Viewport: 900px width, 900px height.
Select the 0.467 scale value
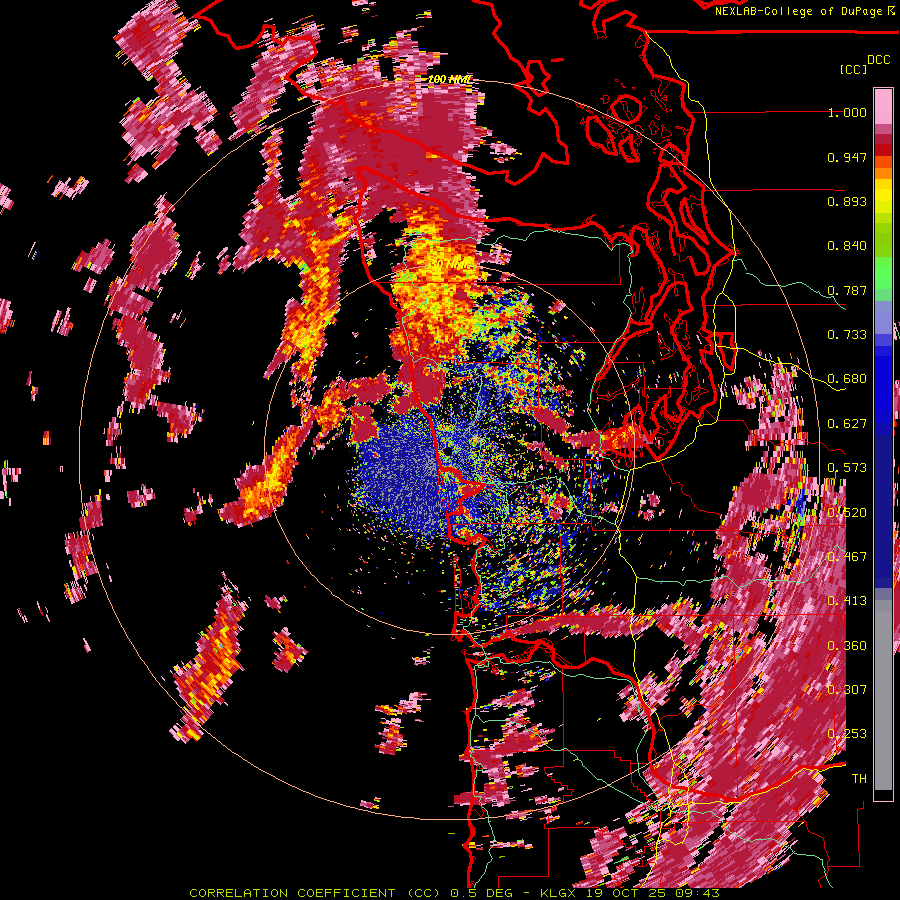coord(847,557)
